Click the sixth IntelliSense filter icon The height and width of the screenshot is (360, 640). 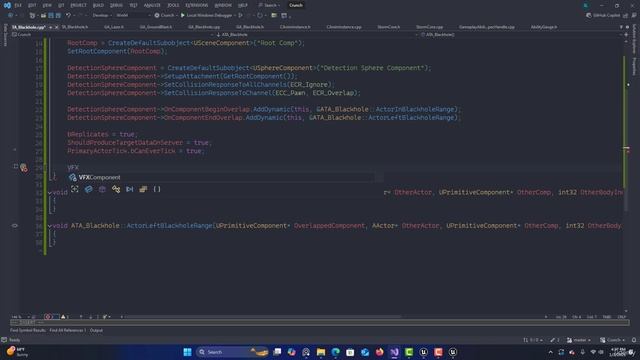pyautogui.click(x=143, y=189)
